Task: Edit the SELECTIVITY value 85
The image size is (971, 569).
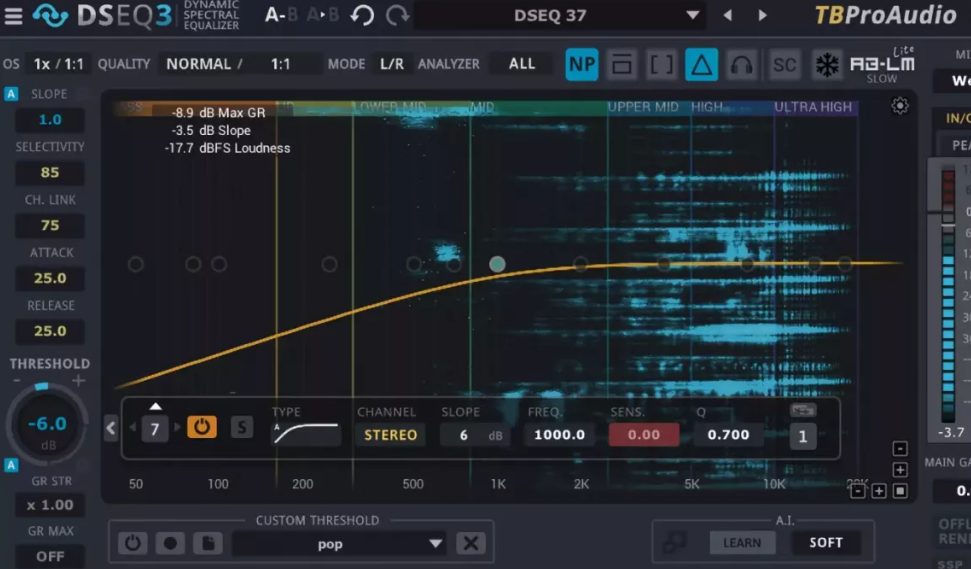Action: (50, 172)
